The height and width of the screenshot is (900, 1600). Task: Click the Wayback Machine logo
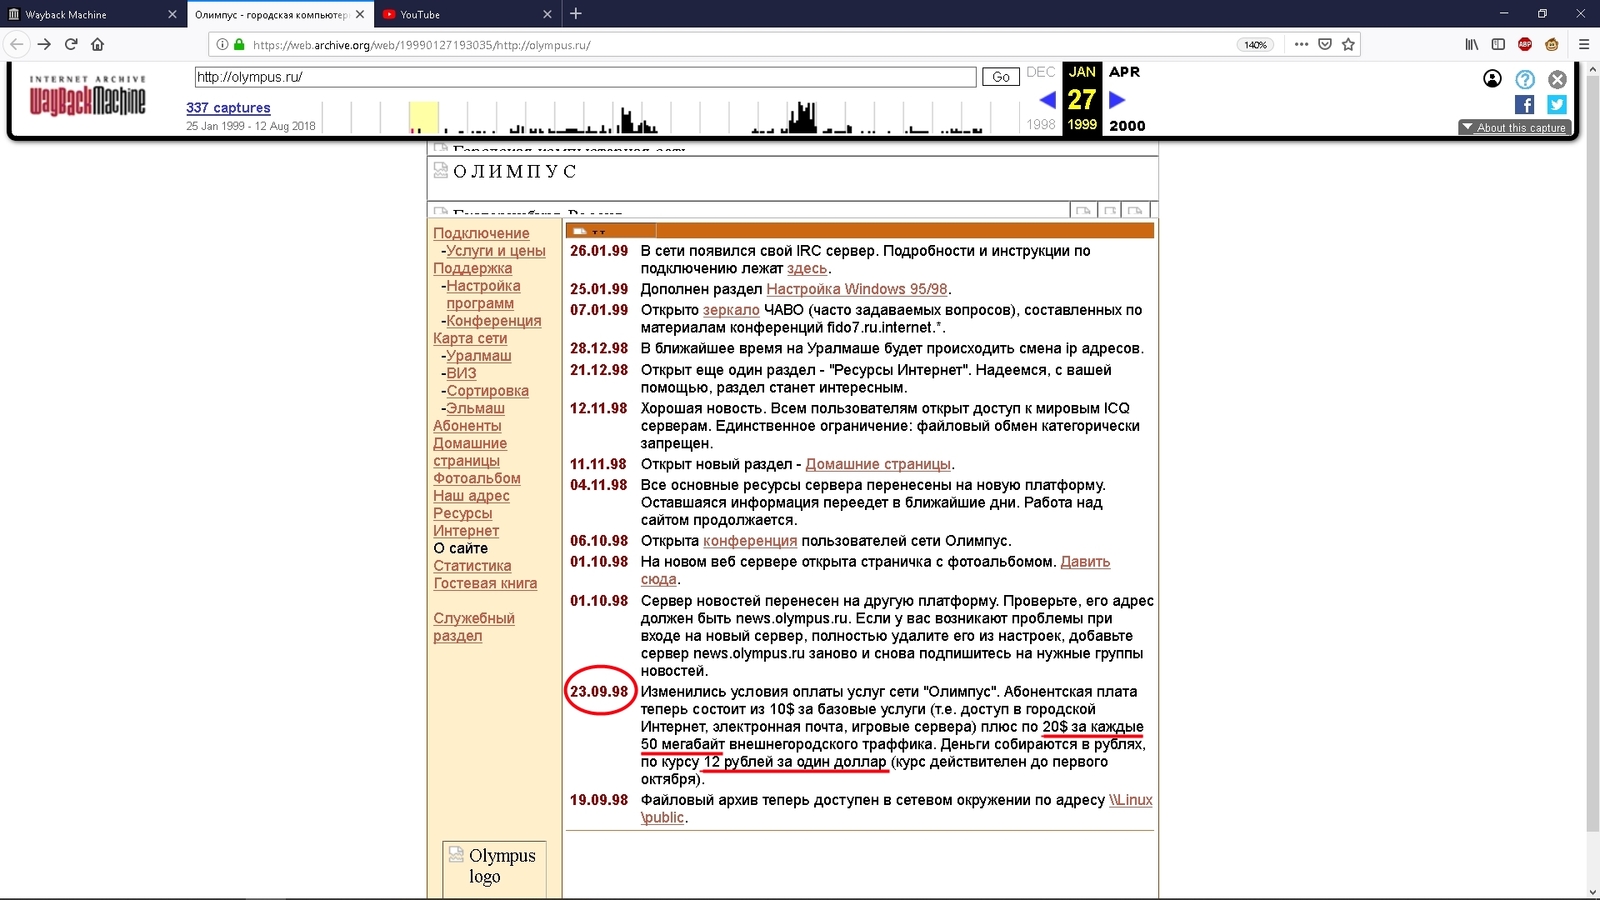(x=87, y=95)
